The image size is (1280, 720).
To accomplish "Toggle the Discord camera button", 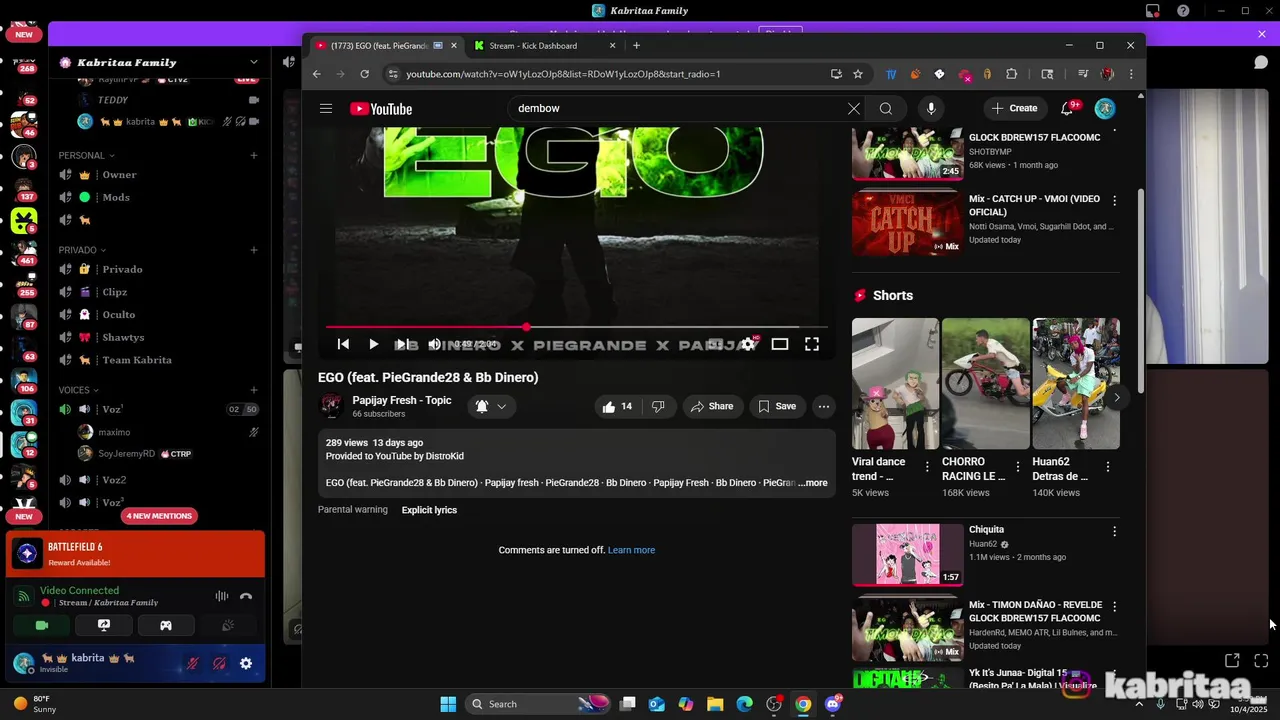I will pyautogui.click(x=42, y=625).
